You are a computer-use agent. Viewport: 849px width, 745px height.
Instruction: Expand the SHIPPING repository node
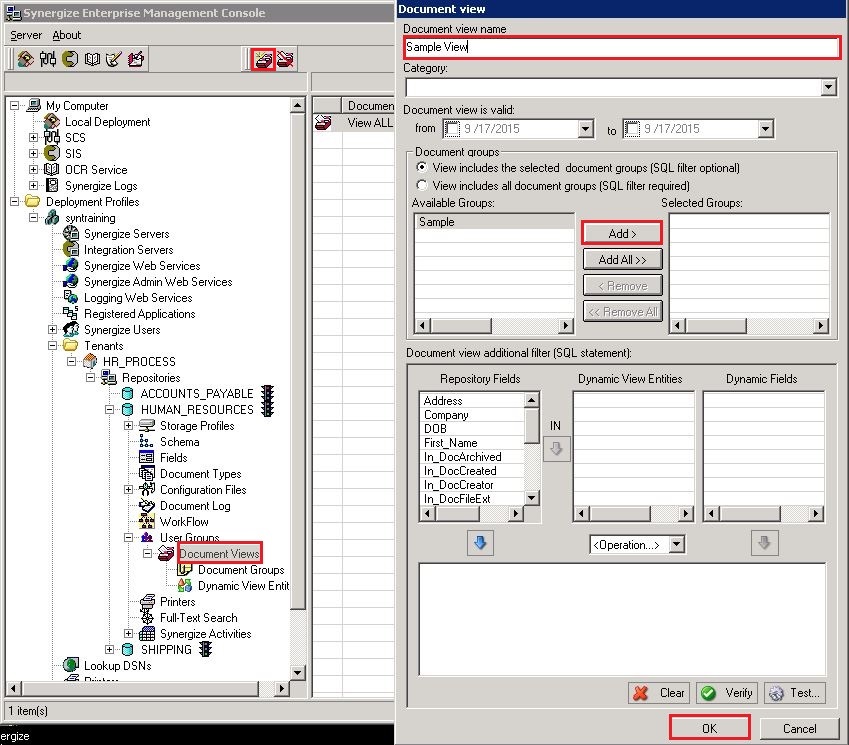tap(109, 649)
